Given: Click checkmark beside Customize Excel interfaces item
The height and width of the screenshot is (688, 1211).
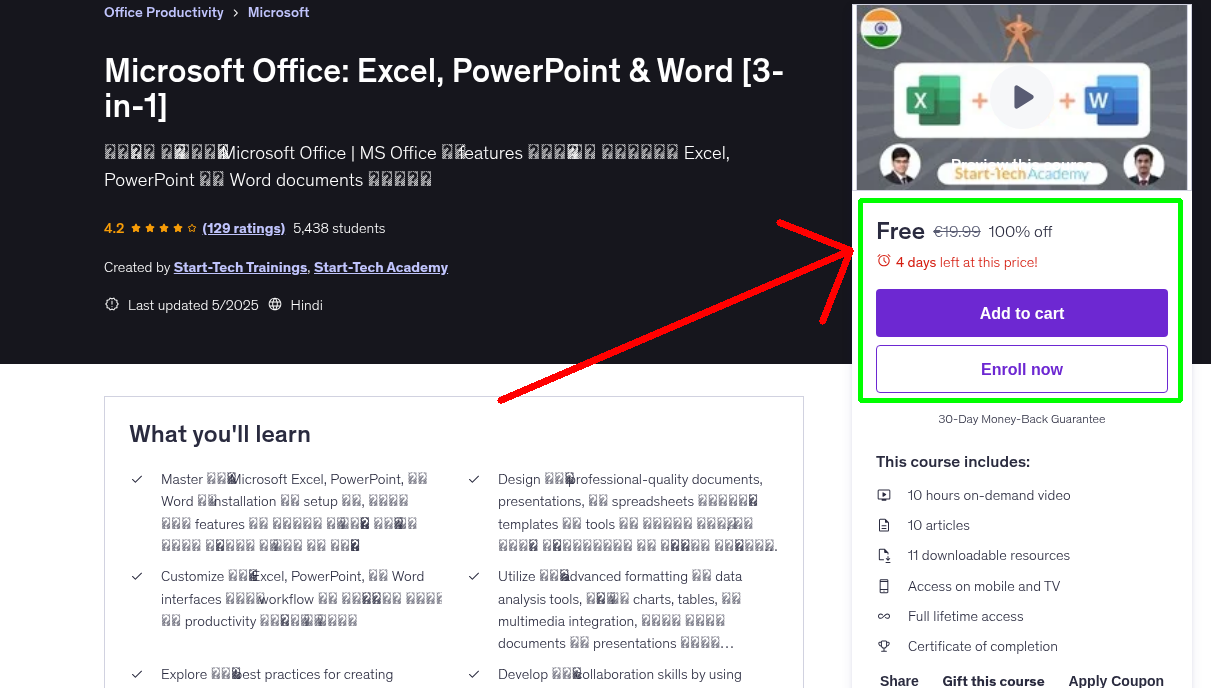Looking at the screenshot, I should (137, 576).
